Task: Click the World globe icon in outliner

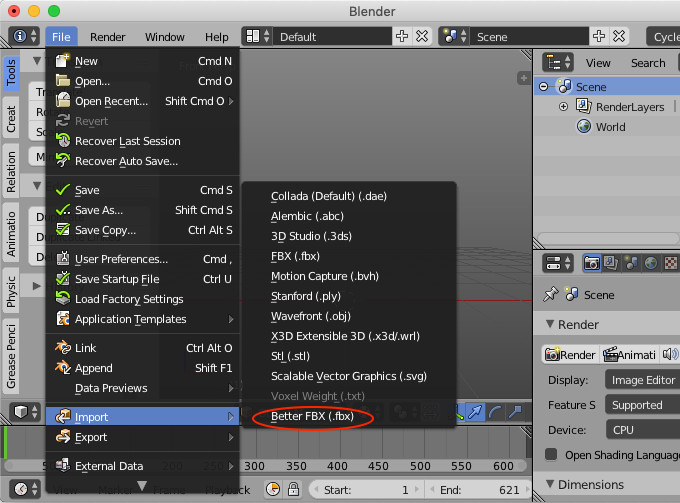Action: [584, 126]
